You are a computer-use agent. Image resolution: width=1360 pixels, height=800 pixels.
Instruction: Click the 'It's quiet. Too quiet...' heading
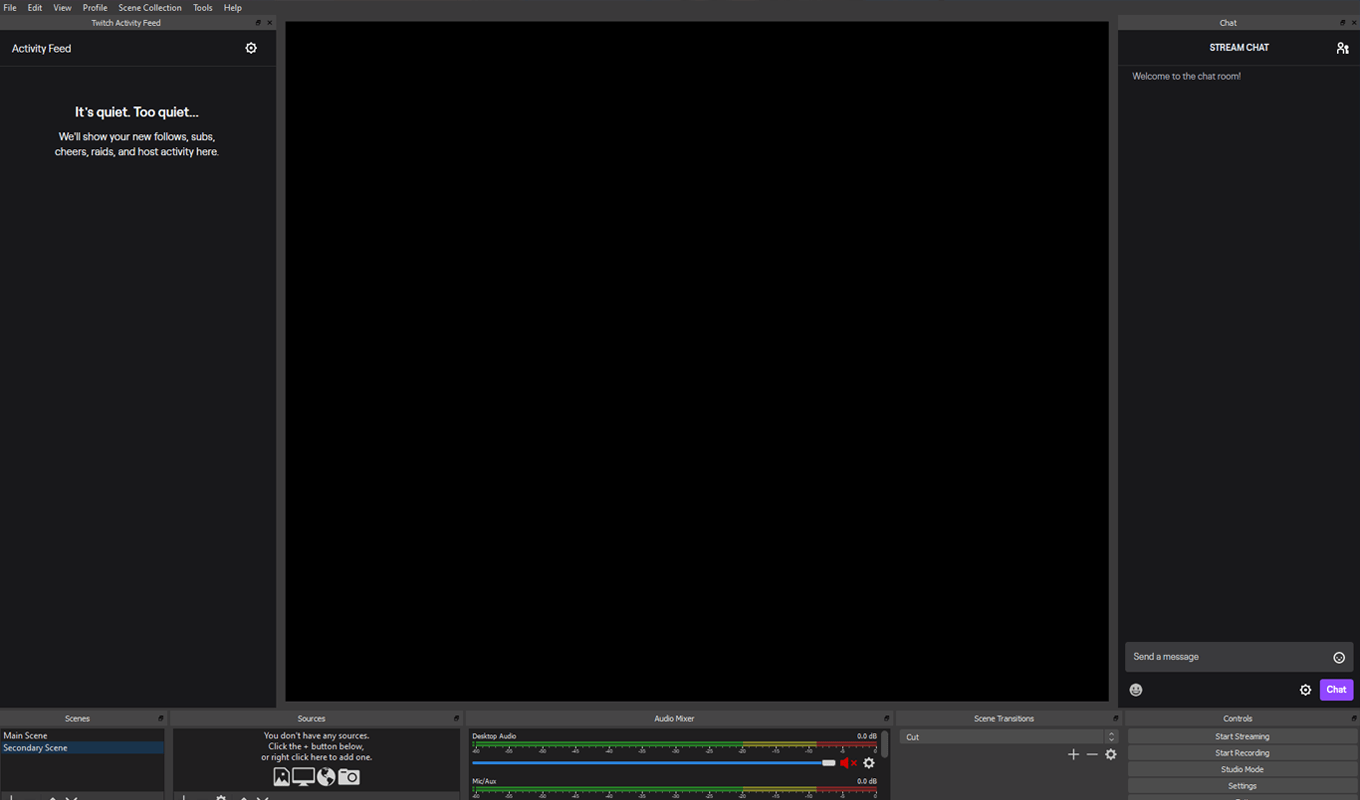coord(137,112)
